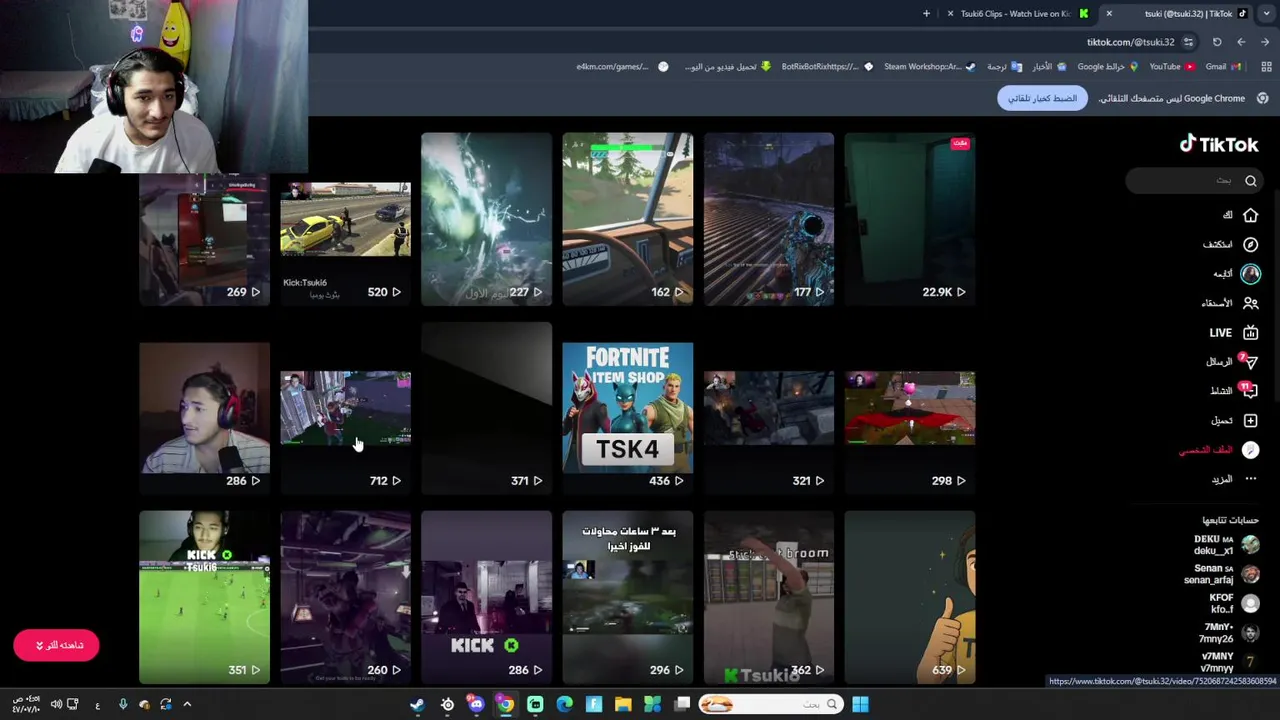Open the More three-dots menu
1280x720 pixels.
pos(1250,479)
